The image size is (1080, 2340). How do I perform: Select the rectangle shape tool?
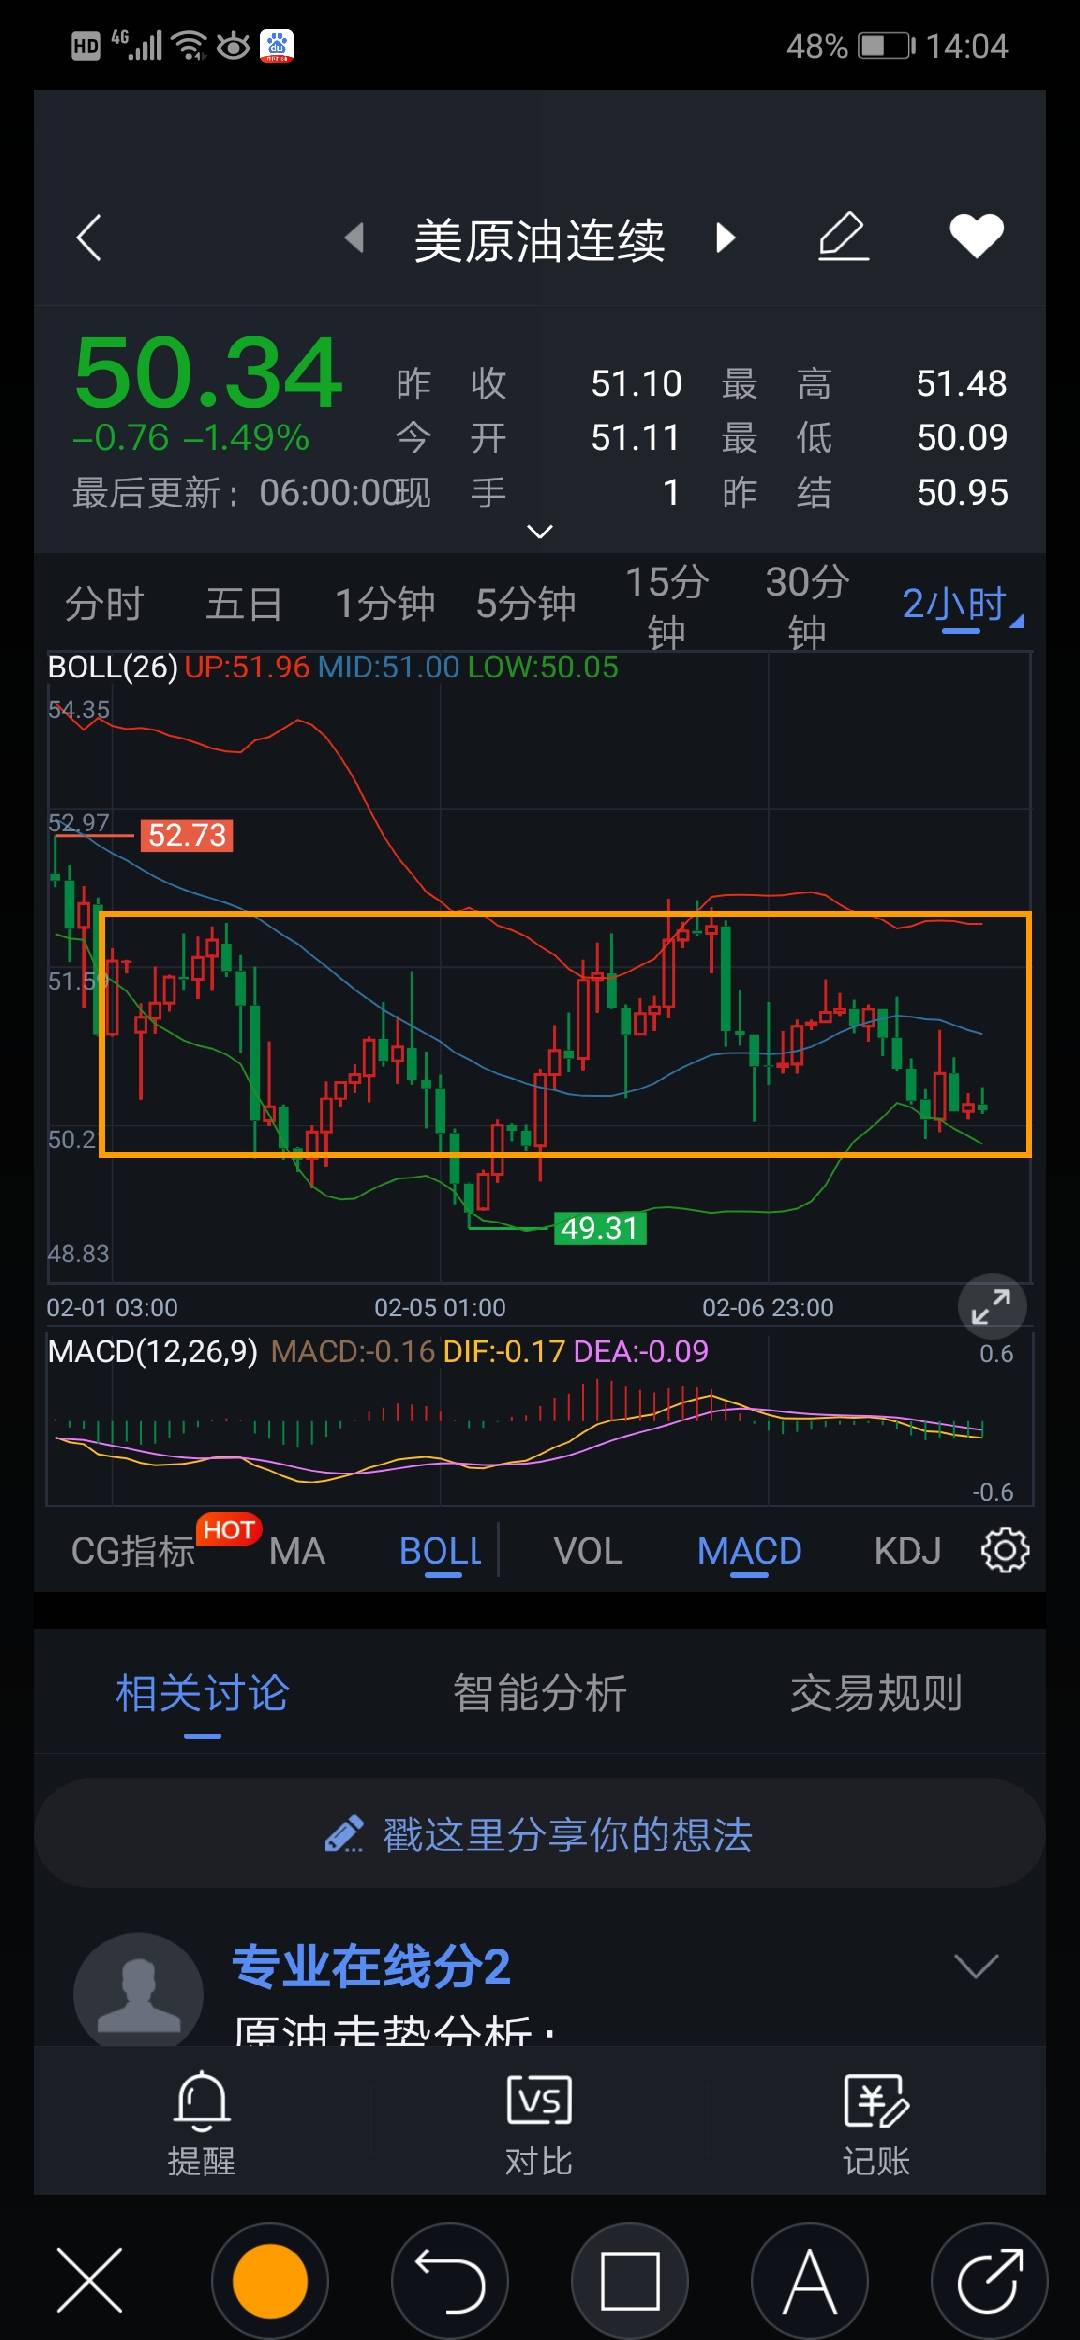pos(630,2281)
